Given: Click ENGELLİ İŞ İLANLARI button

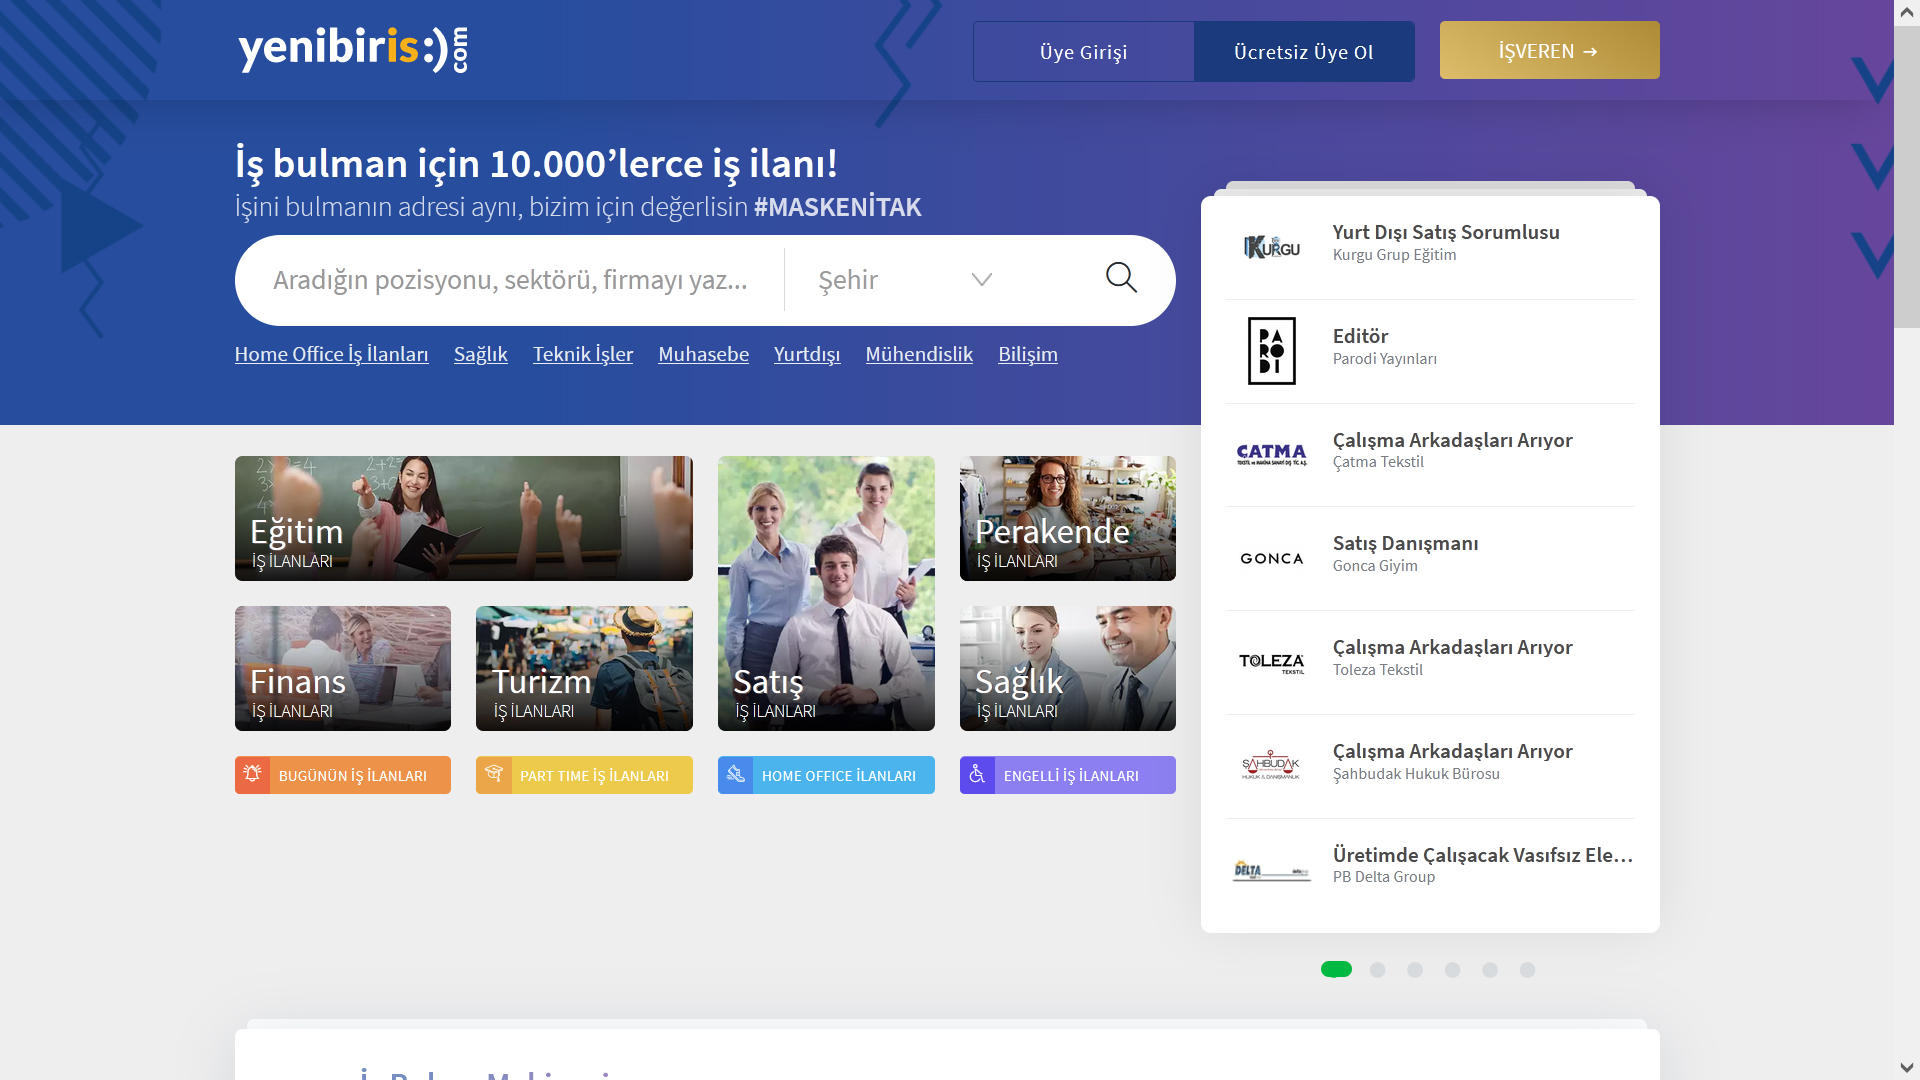Looking at the screenshot, I should 1067,774.
